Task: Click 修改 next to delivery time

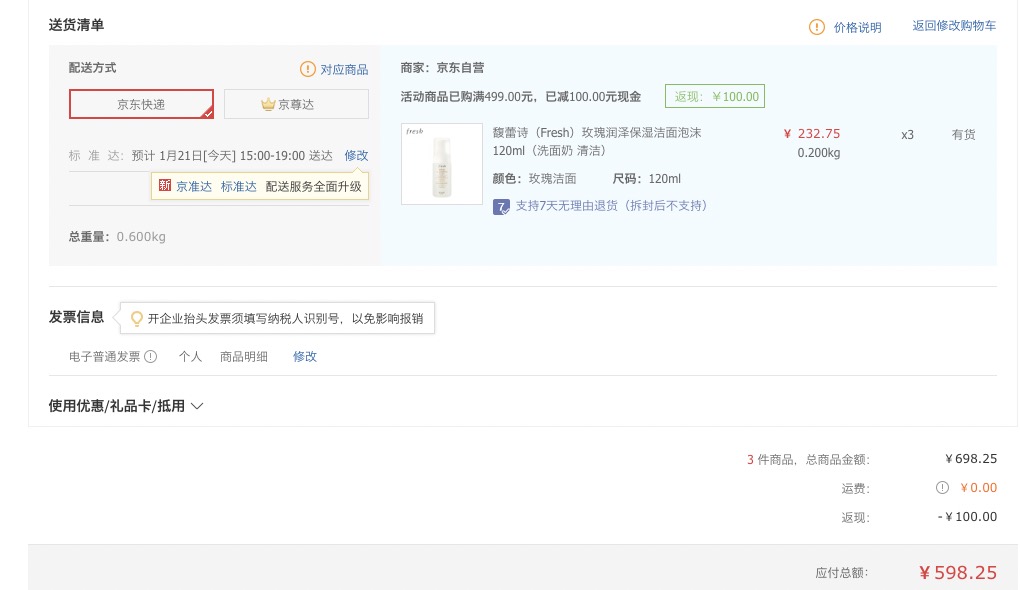Action: click(356, 155)
